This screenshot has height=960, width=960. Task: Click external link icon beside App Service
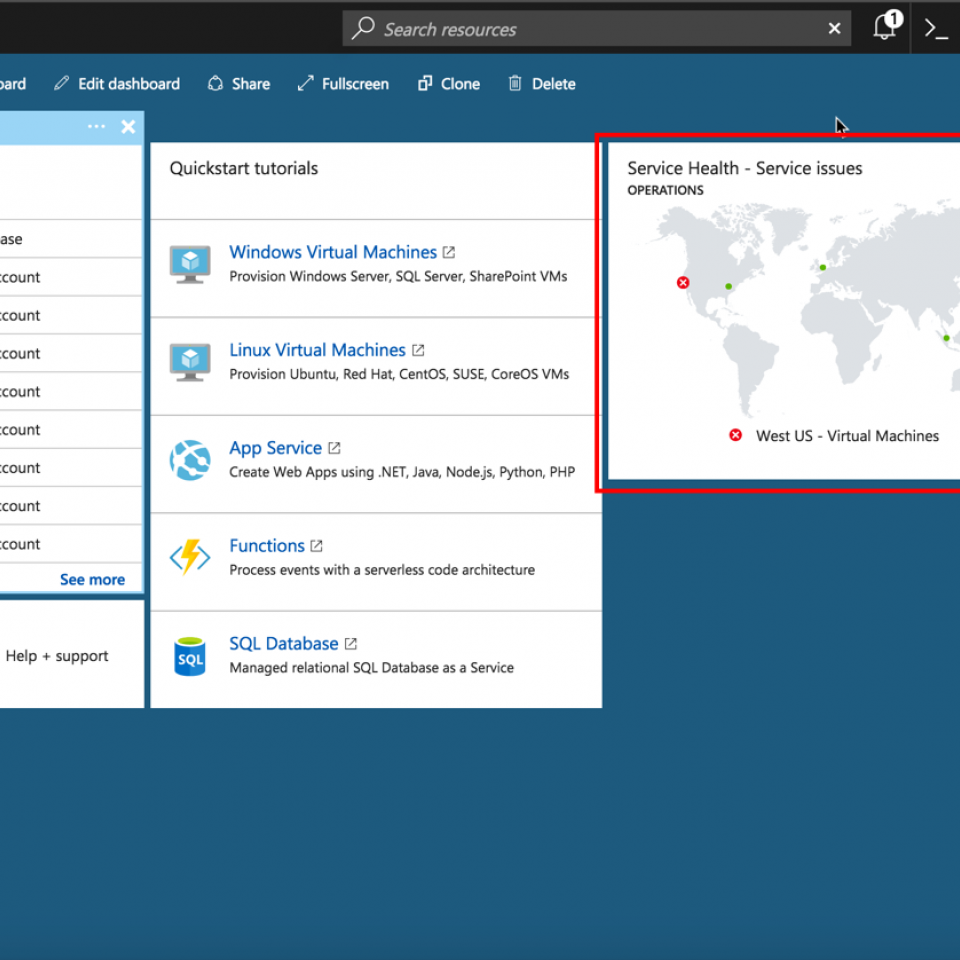pos(334,448)
